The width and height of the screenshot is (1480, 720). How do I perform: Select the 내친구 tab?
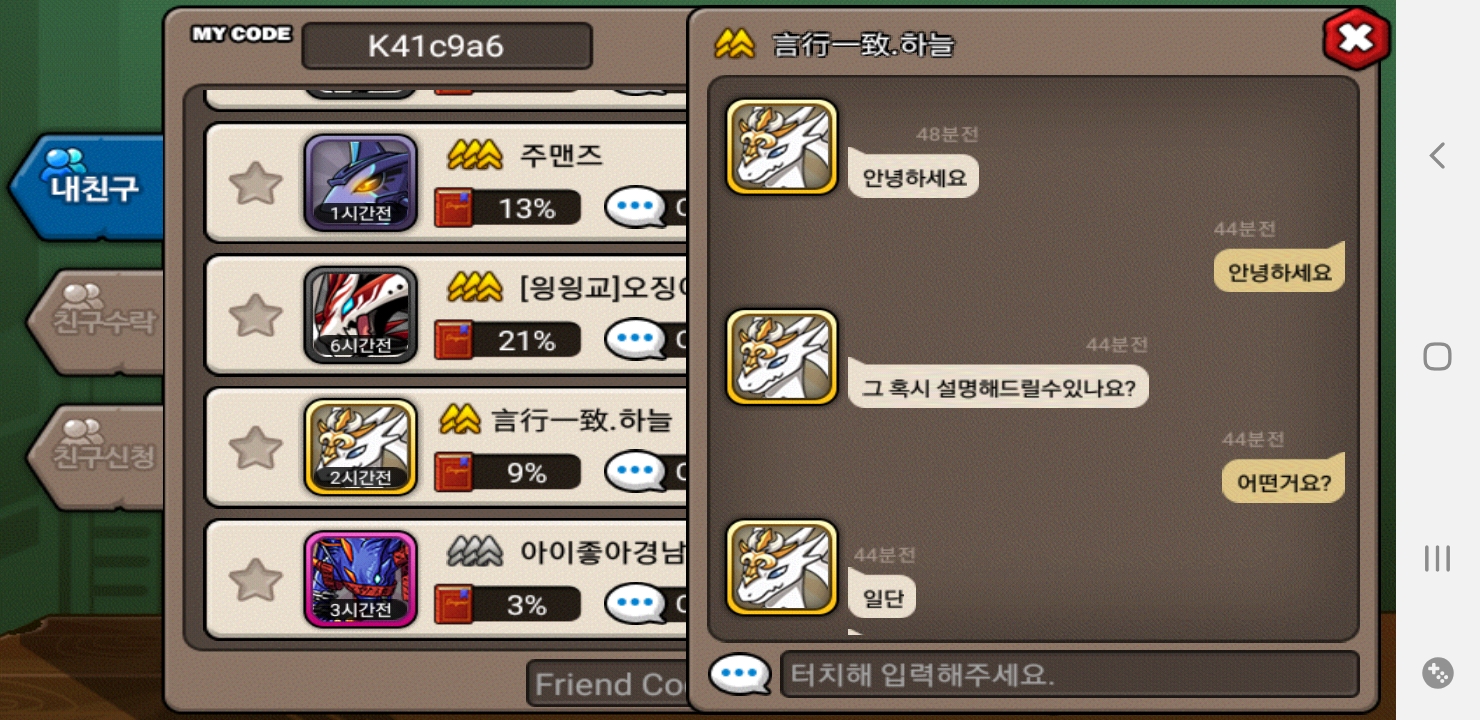[90, 187]
